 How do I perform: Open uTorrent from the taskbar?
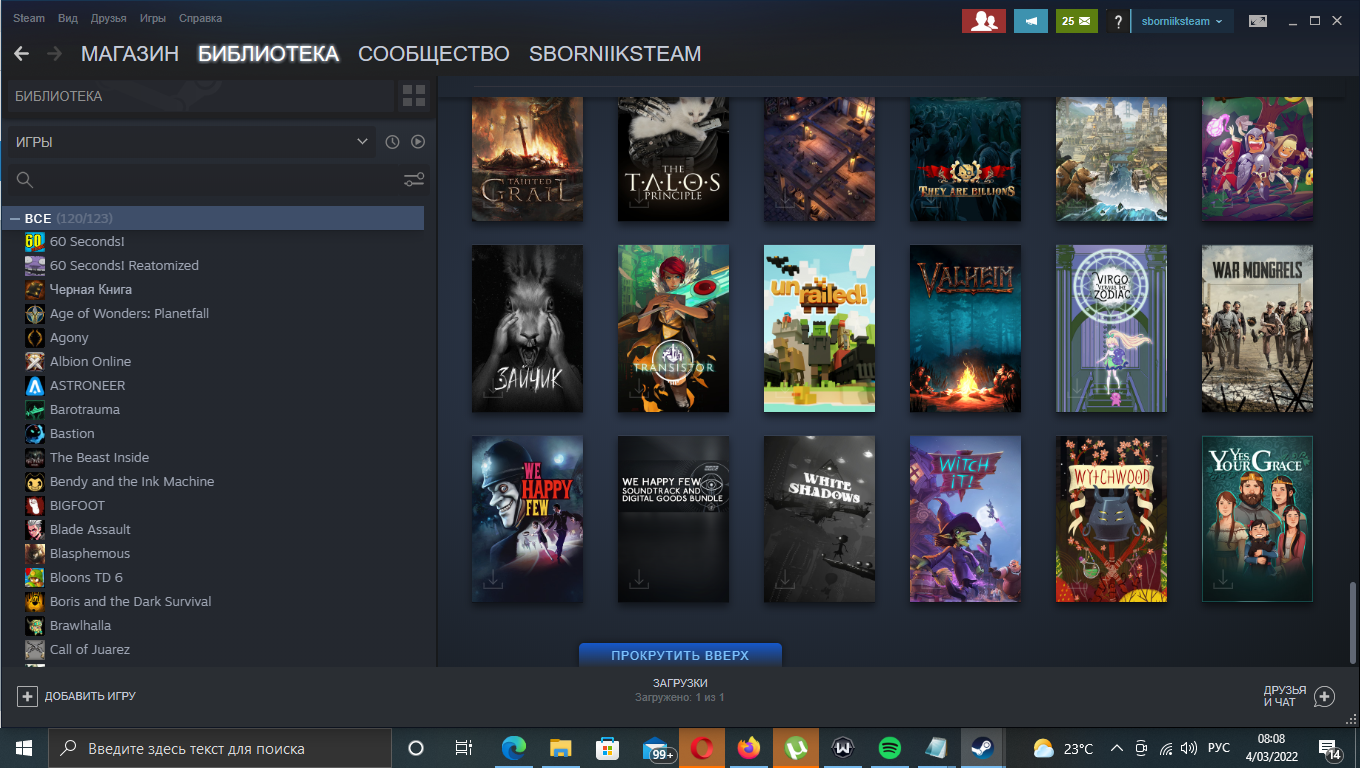(796, 748)
